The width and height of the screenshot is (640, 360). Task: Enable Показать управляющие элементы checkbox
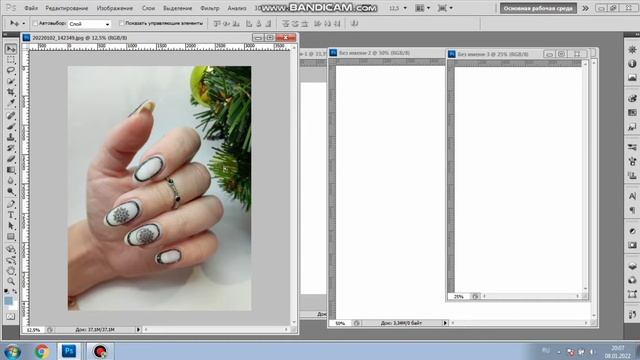click(121, 24)
